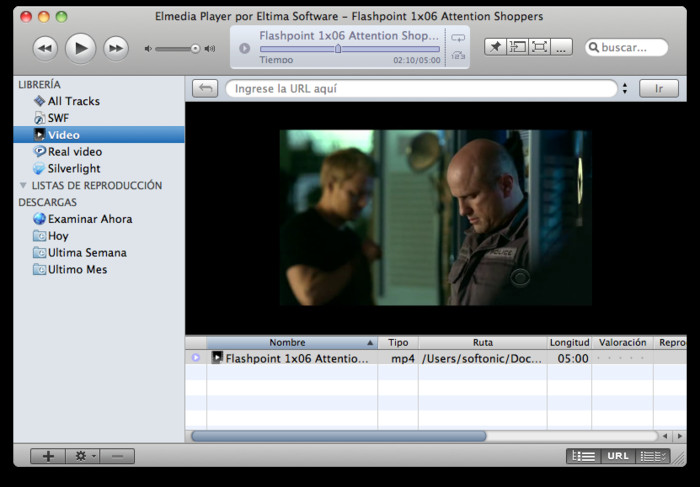The width and height of the screenshot is (700, 487).
Task: Click the now-playing indicator in Flashpoint row
Action: 196,358
